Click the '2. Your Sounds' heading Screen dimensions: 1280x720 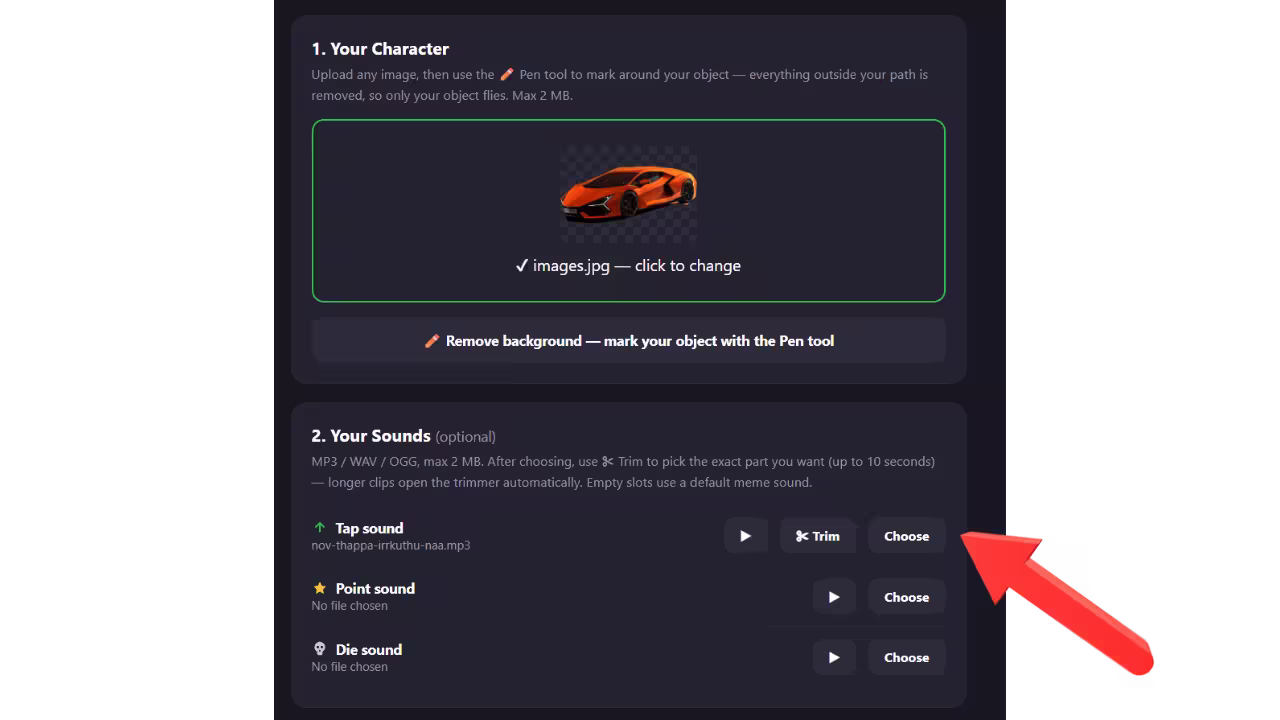pyautogui.click(x=371, y=436)
